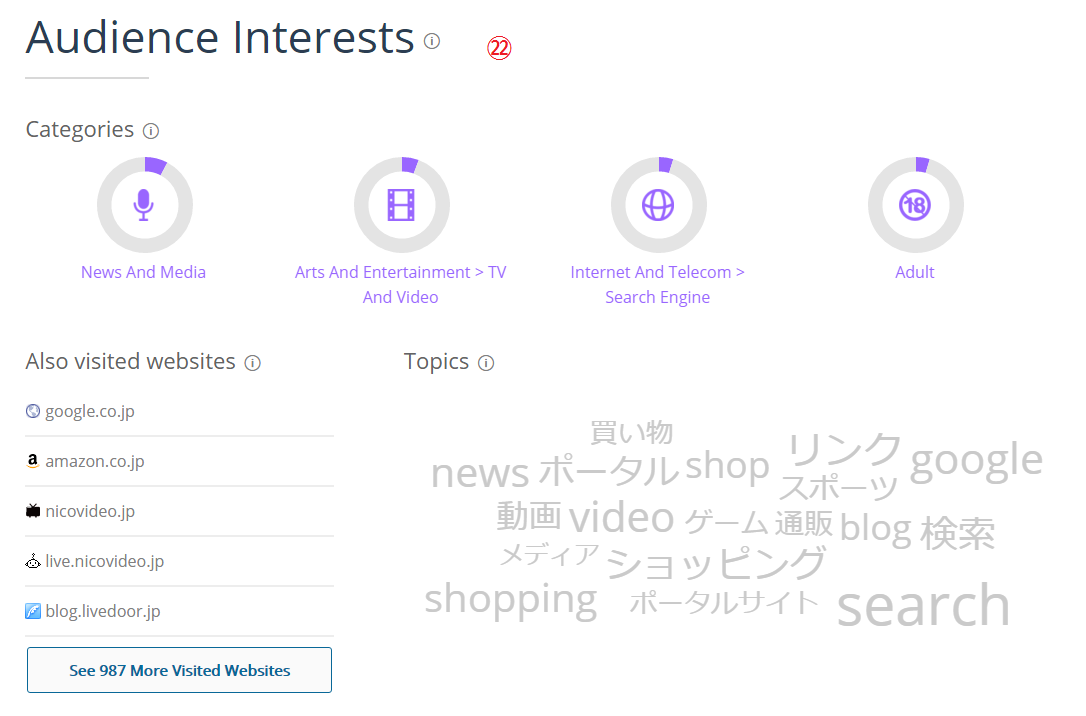Click the topic word 'リンク'
The width and height of the screenshot is (1086, 716).
point(844,449)
